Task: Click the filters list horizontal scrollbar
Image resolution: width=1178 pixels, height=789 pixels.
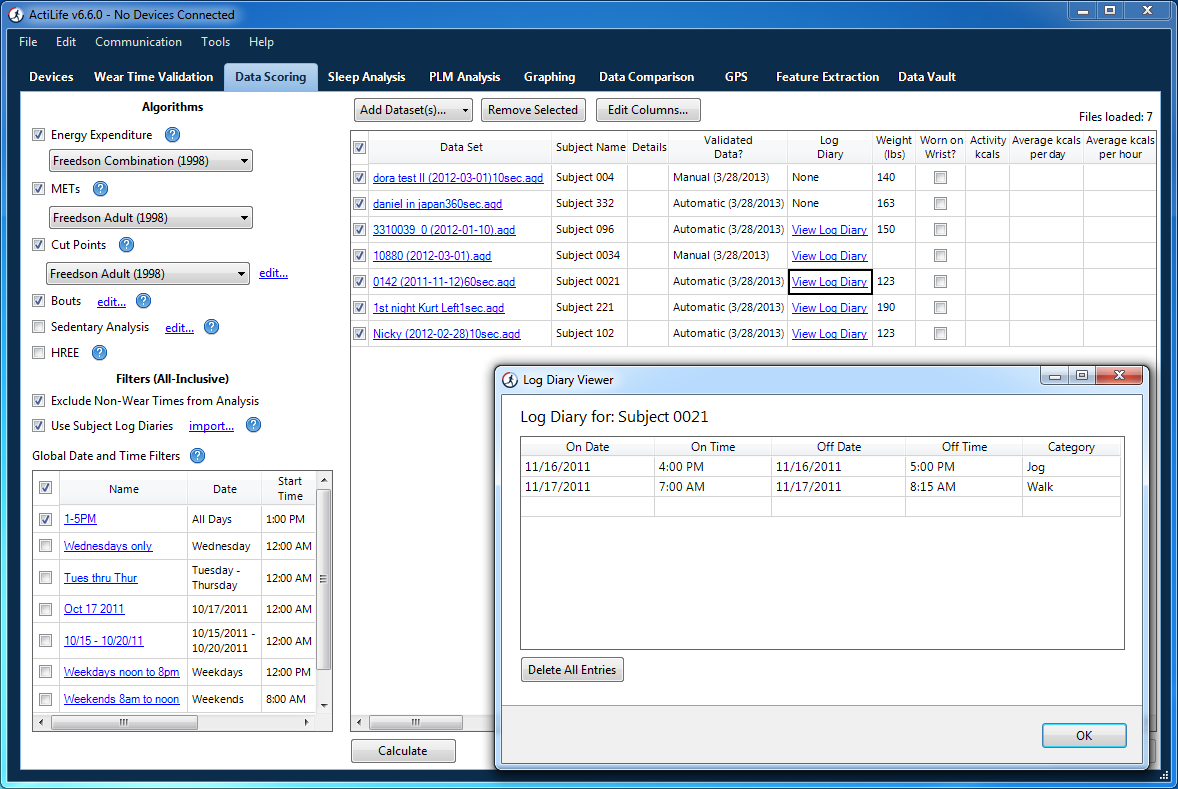Action: pos(125,721)
